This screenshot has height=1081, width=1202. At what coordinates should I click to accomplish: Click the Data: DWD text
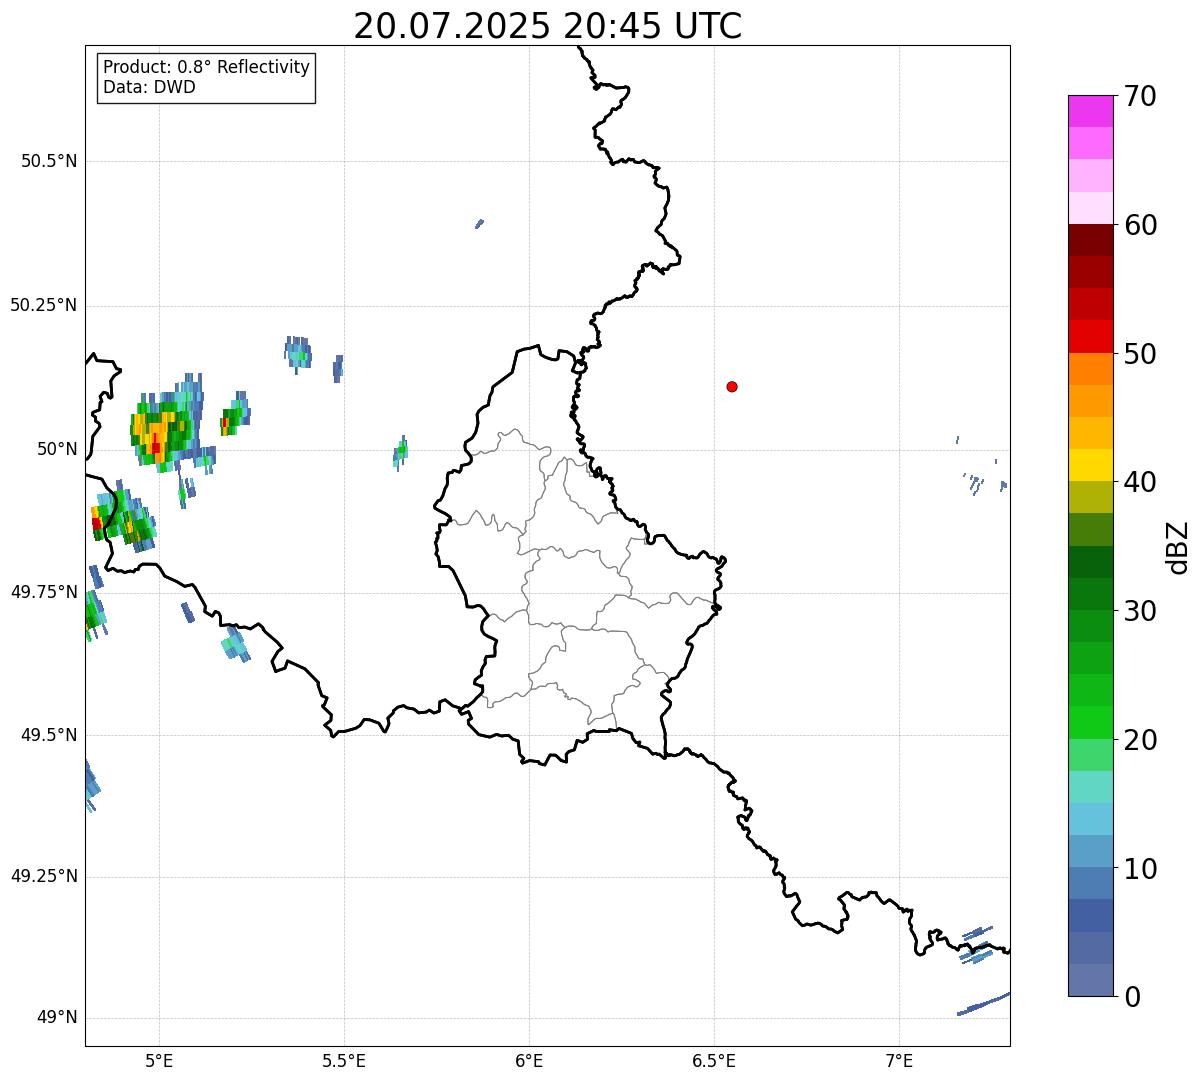(149, 87)
